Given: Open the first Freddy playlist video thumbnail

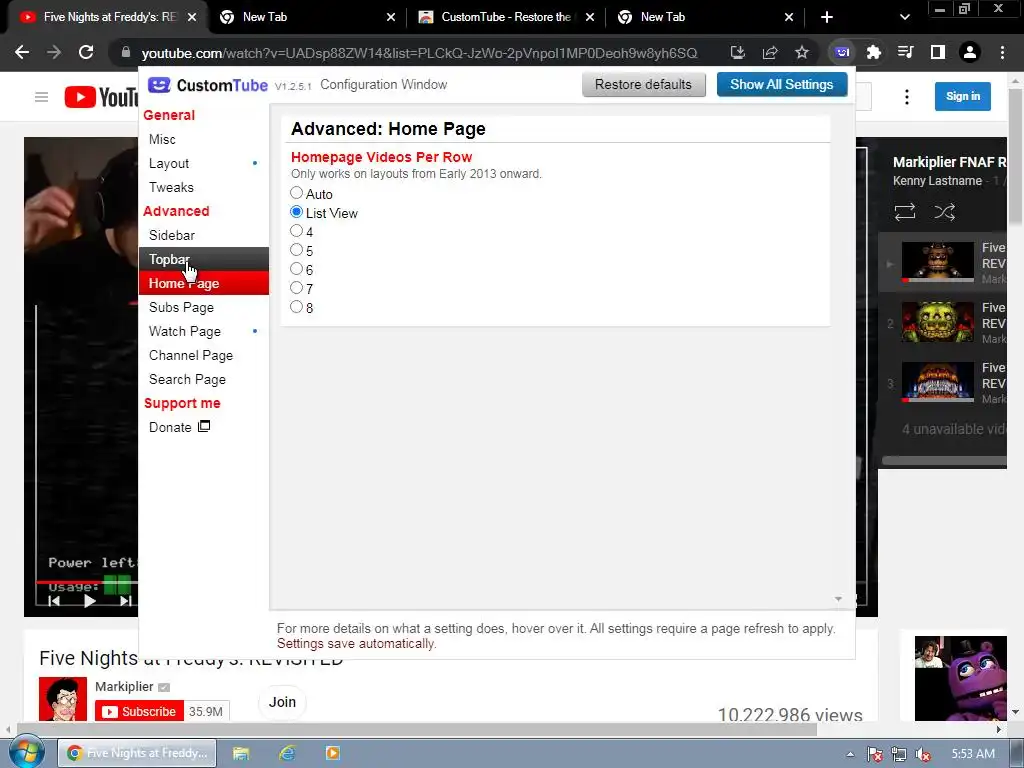Looking at the screenshot, I should (x=938, y=262).
